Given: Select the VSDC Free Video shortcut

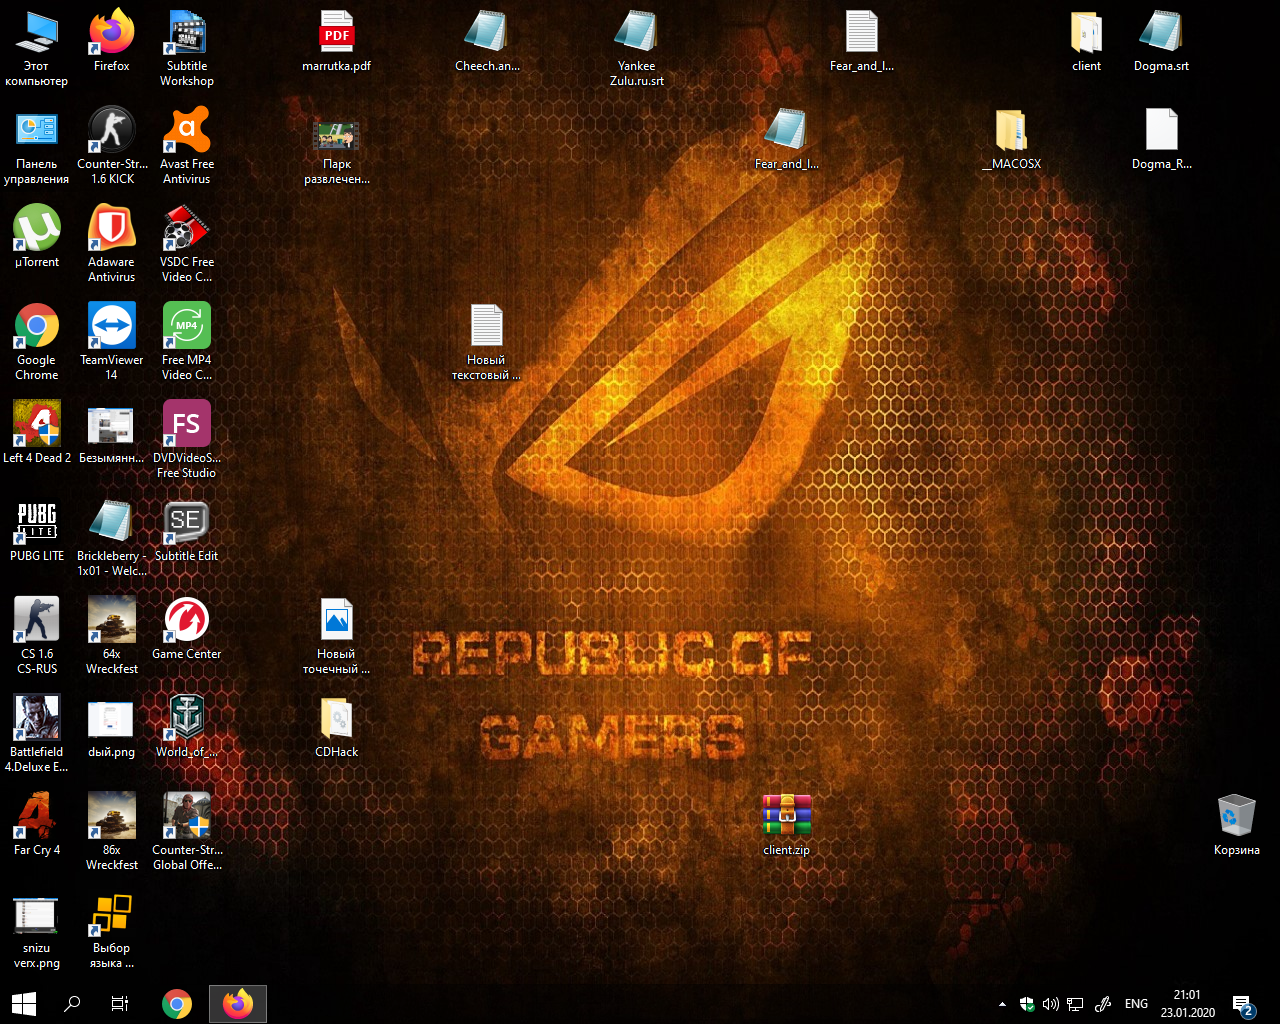Looking at the screenshot, I should 187,243.
